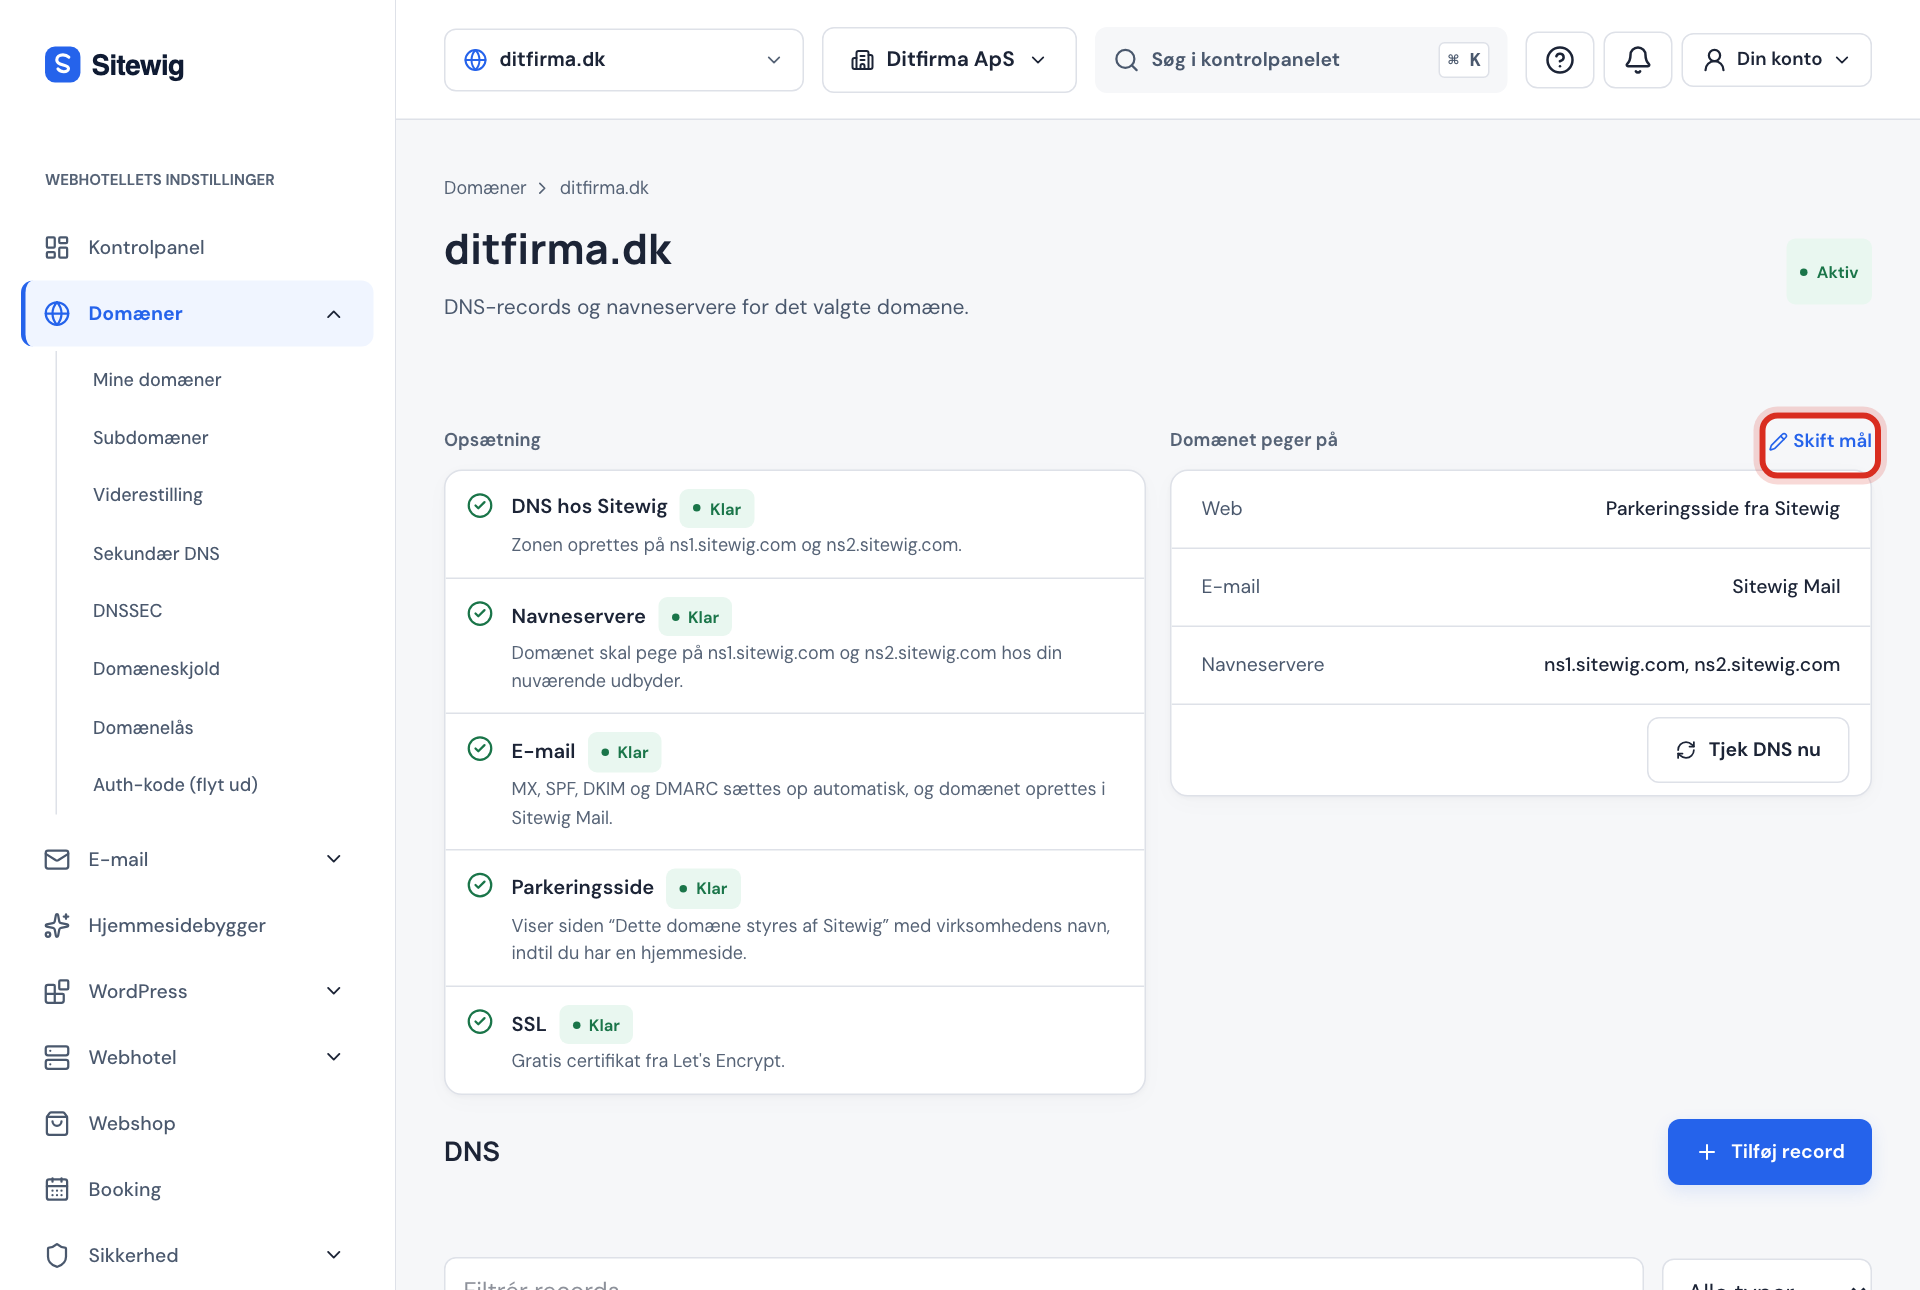1920x1290 pixels.
Task: Open Sekundær DNS in sidebar
Action: coord(156,554)
